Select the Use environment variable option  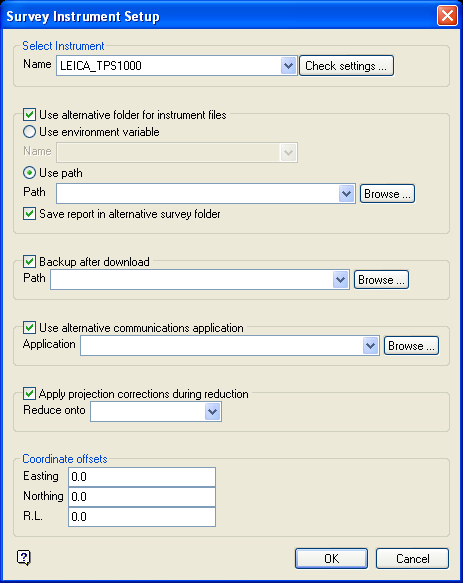click(29, 132)
